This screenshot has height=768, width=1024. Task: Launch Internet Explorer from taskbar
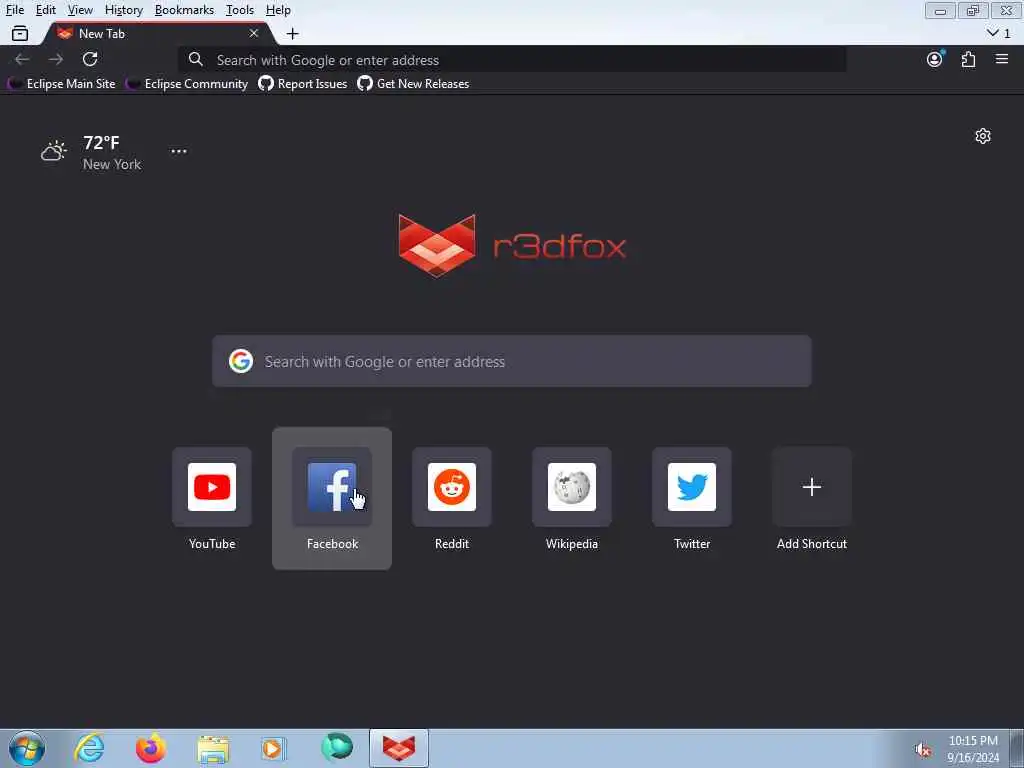pos(89,748)
